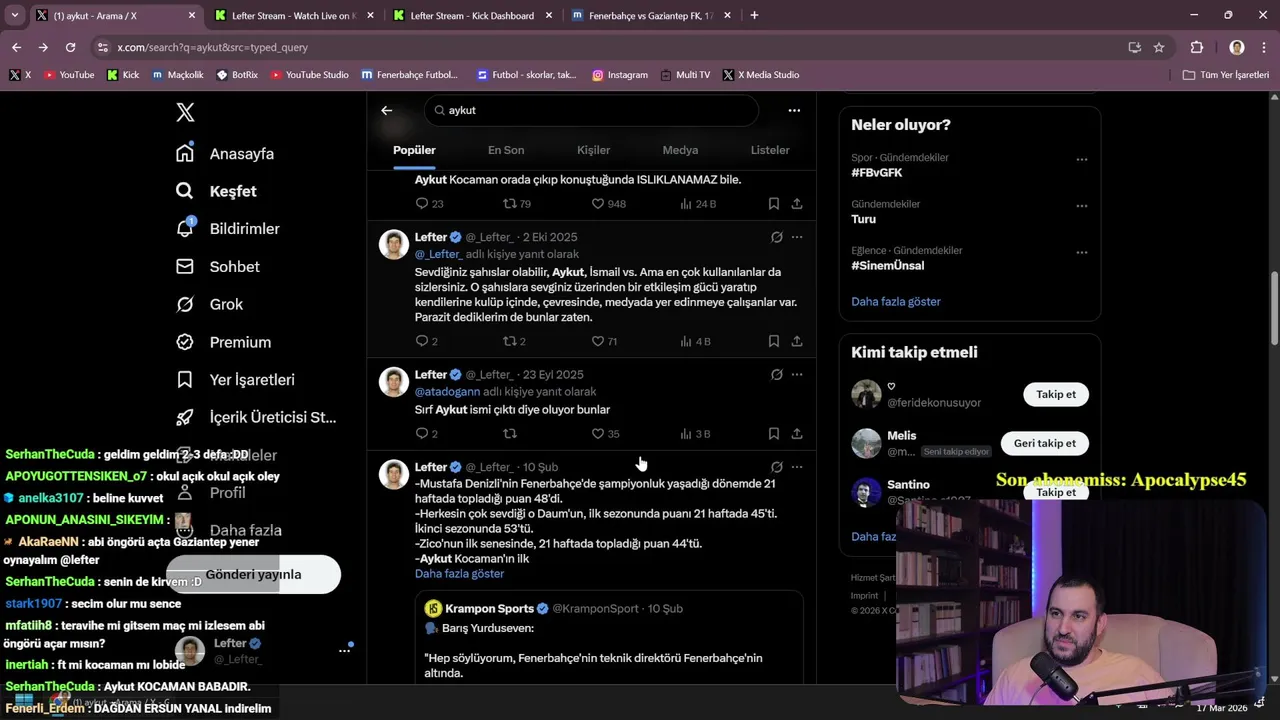Expand tweet with Daha fazla göster

[x=459, y=573]
